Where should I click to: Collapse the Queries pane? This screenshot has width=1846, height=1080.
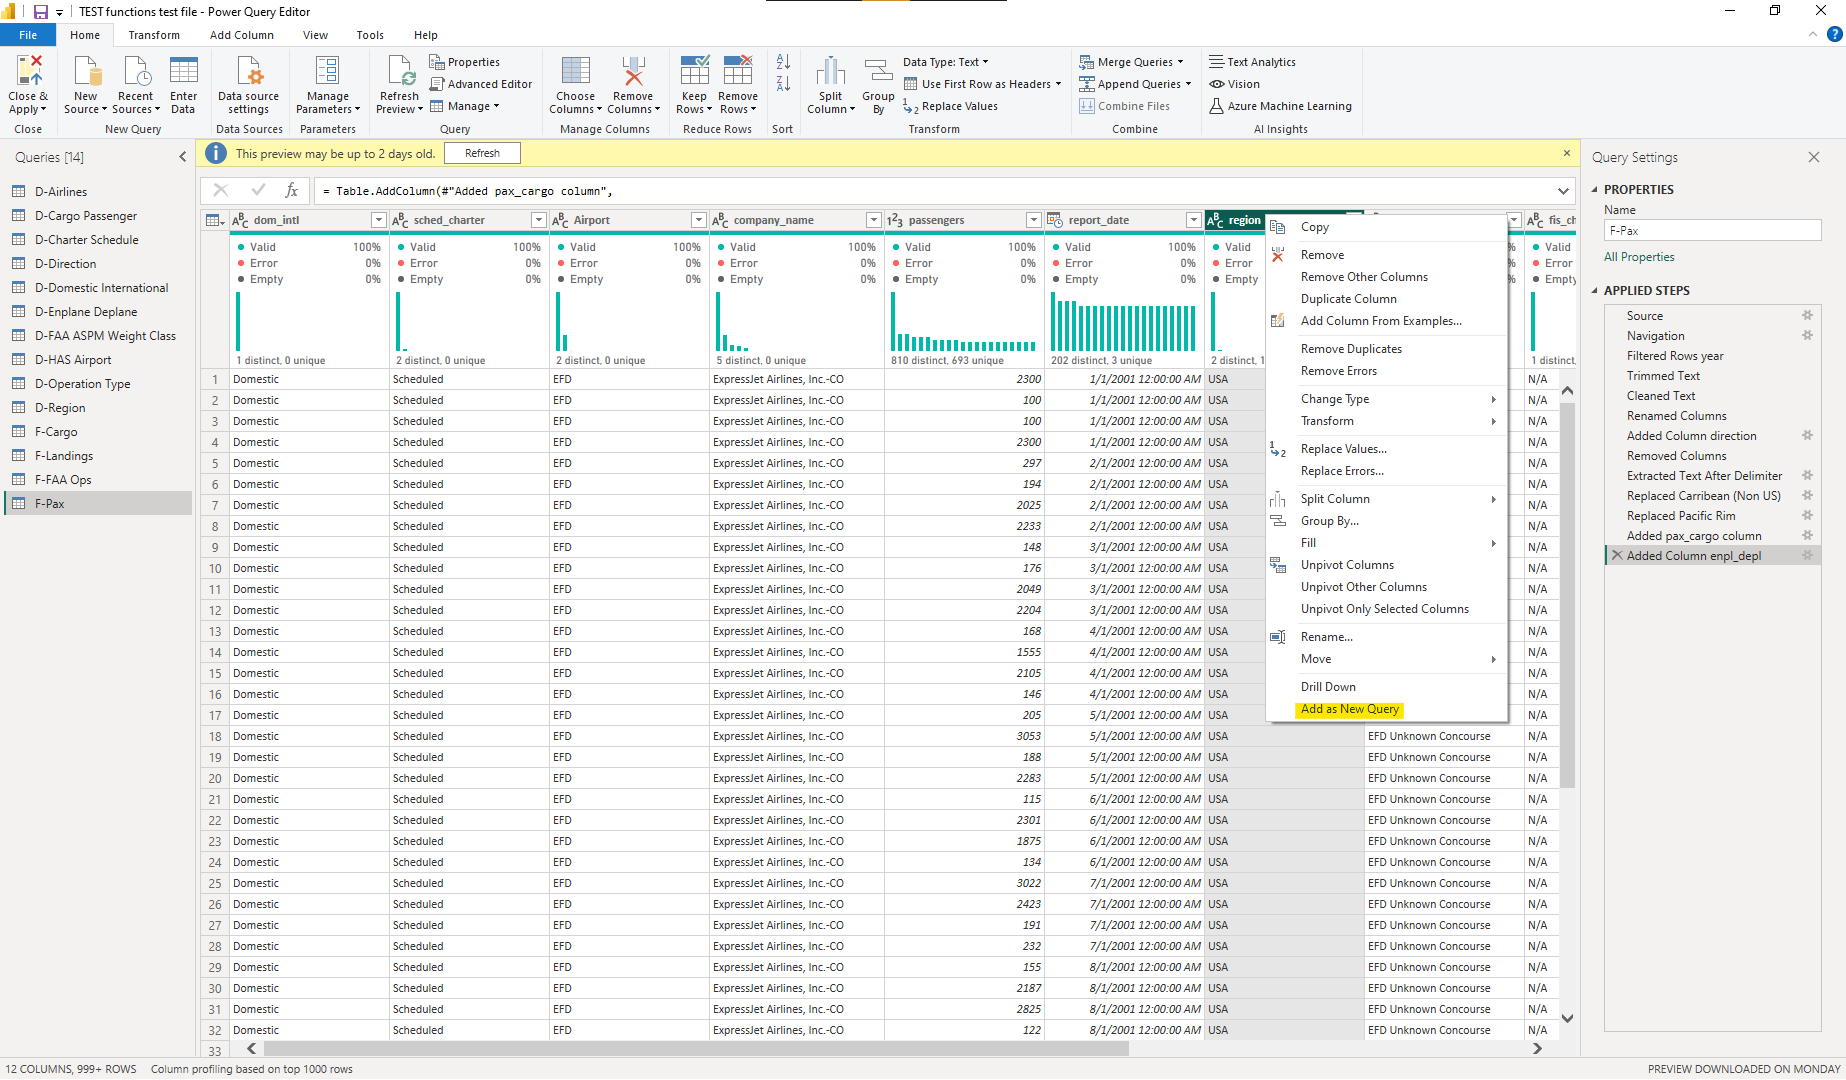pos(182,157)
